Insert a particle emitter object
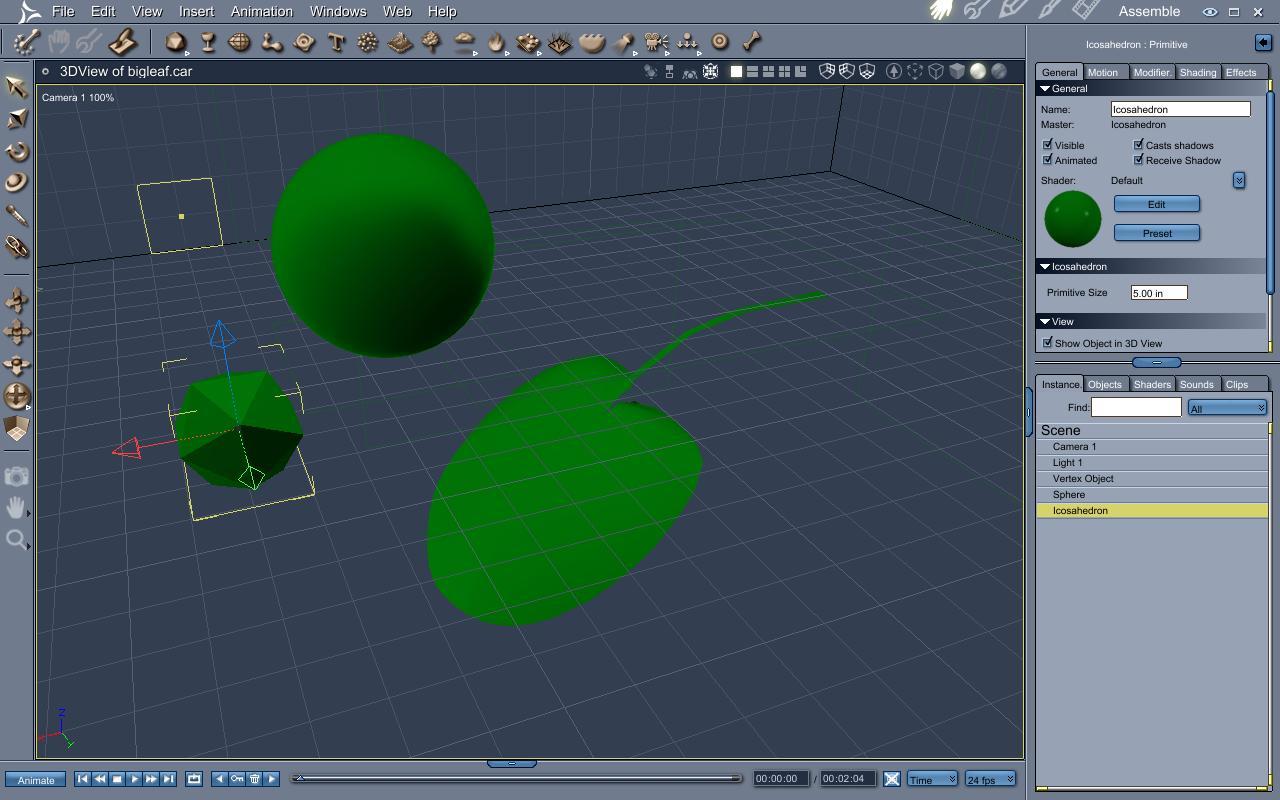The height and width of the screenshot is (800, 1280). [x=368, y=42]
